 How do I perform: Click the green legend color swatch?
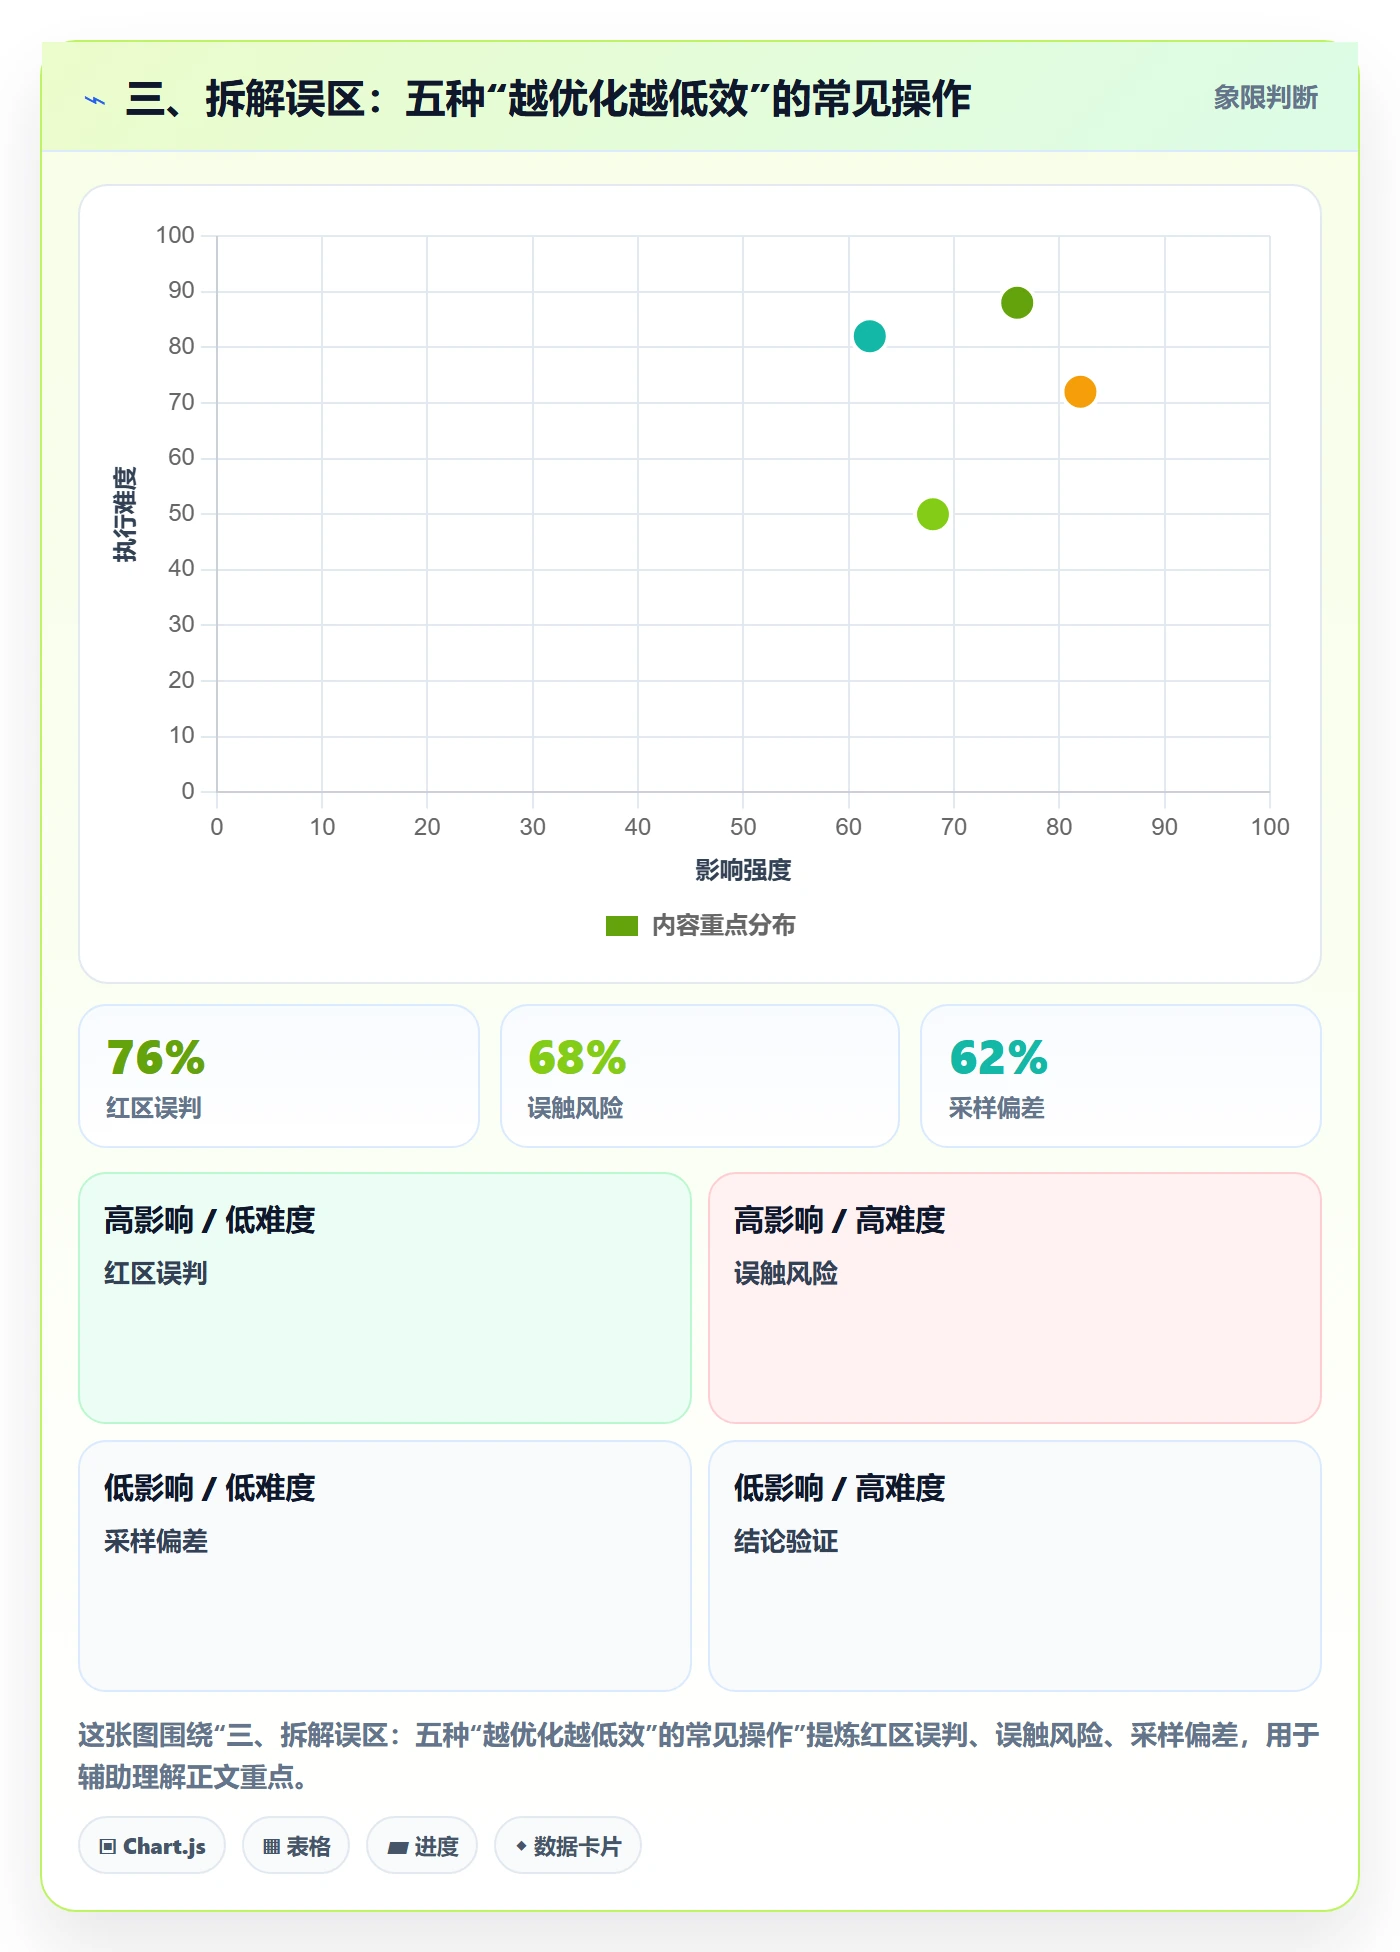pos(622,926)
